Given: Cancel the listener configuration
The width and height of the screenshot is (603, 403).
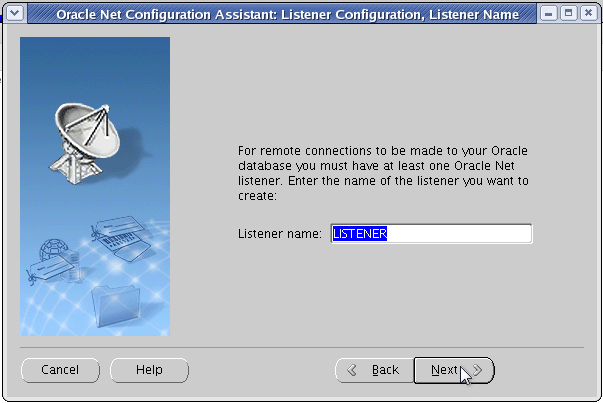Looking at the screenshot, I should 60,370.
